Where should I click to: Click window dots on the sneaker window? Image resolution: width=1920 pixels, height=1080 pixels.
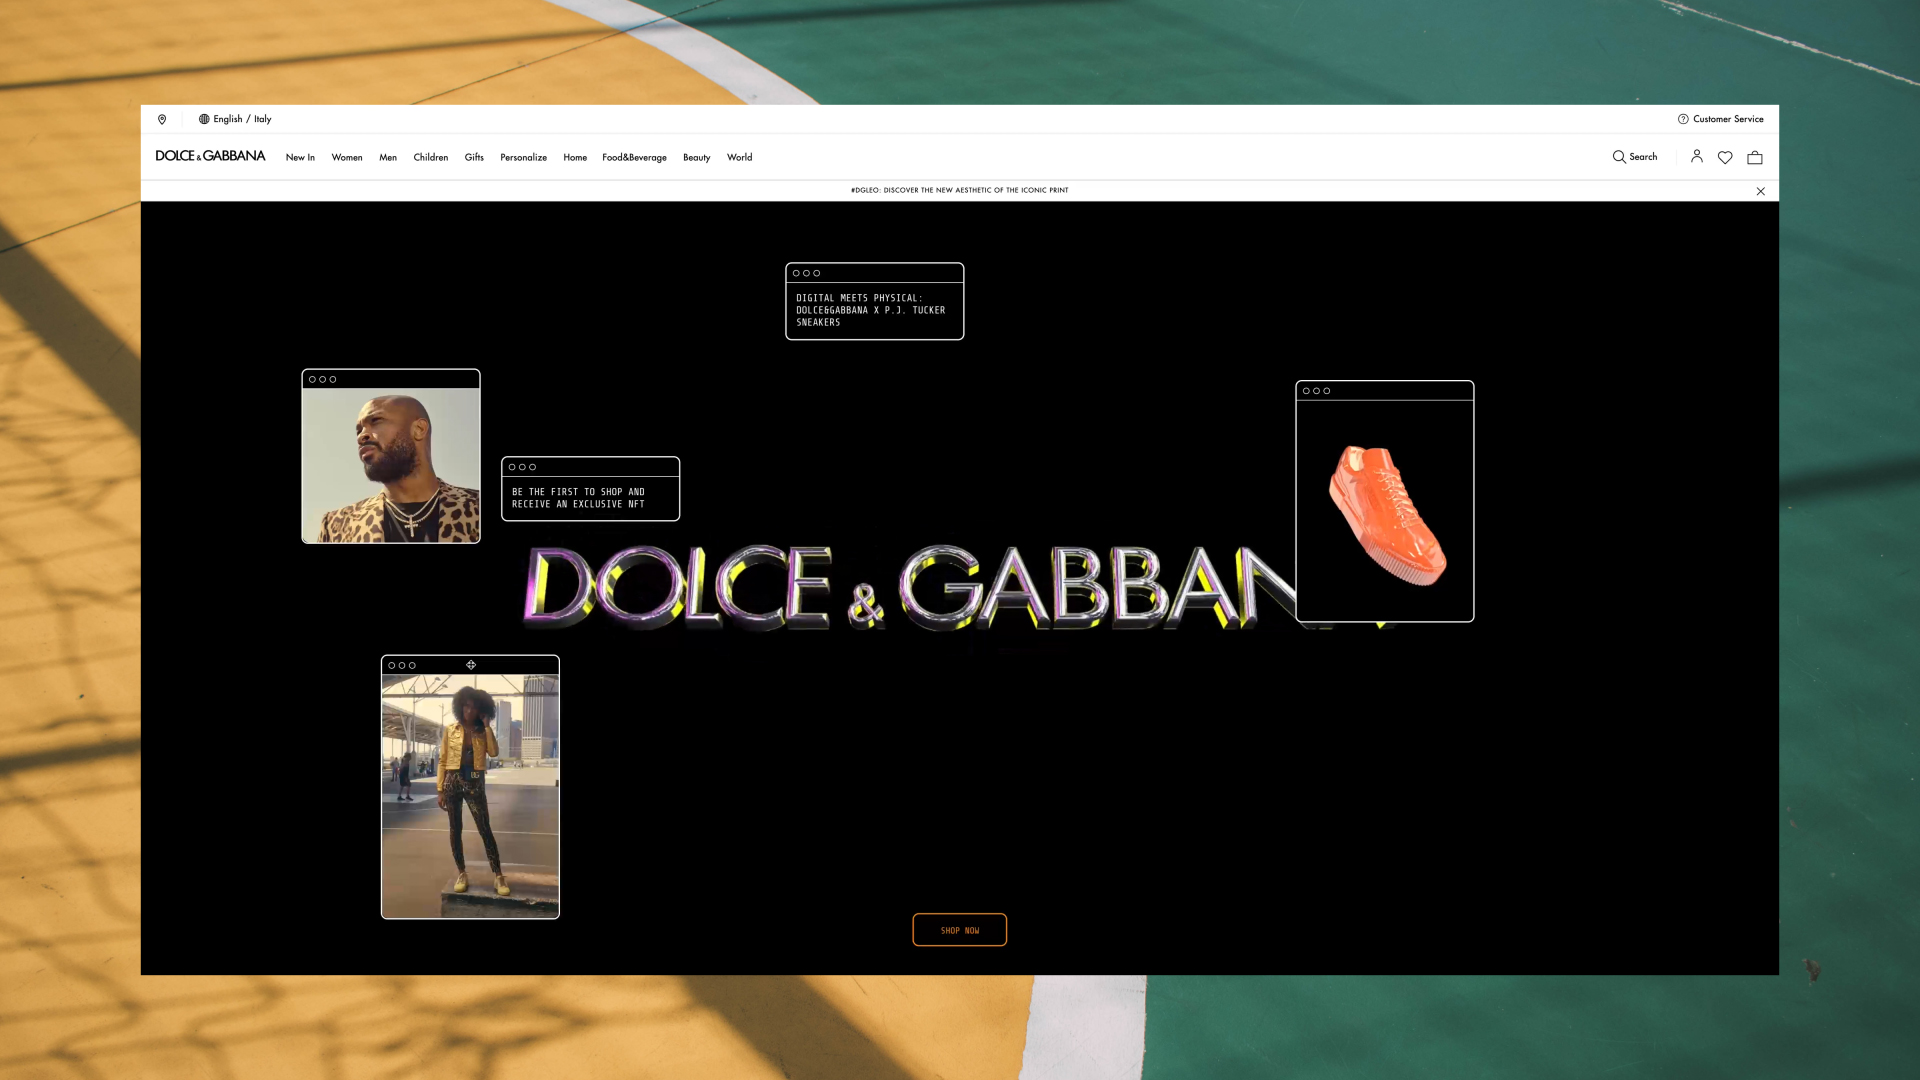coord(1316,391)
